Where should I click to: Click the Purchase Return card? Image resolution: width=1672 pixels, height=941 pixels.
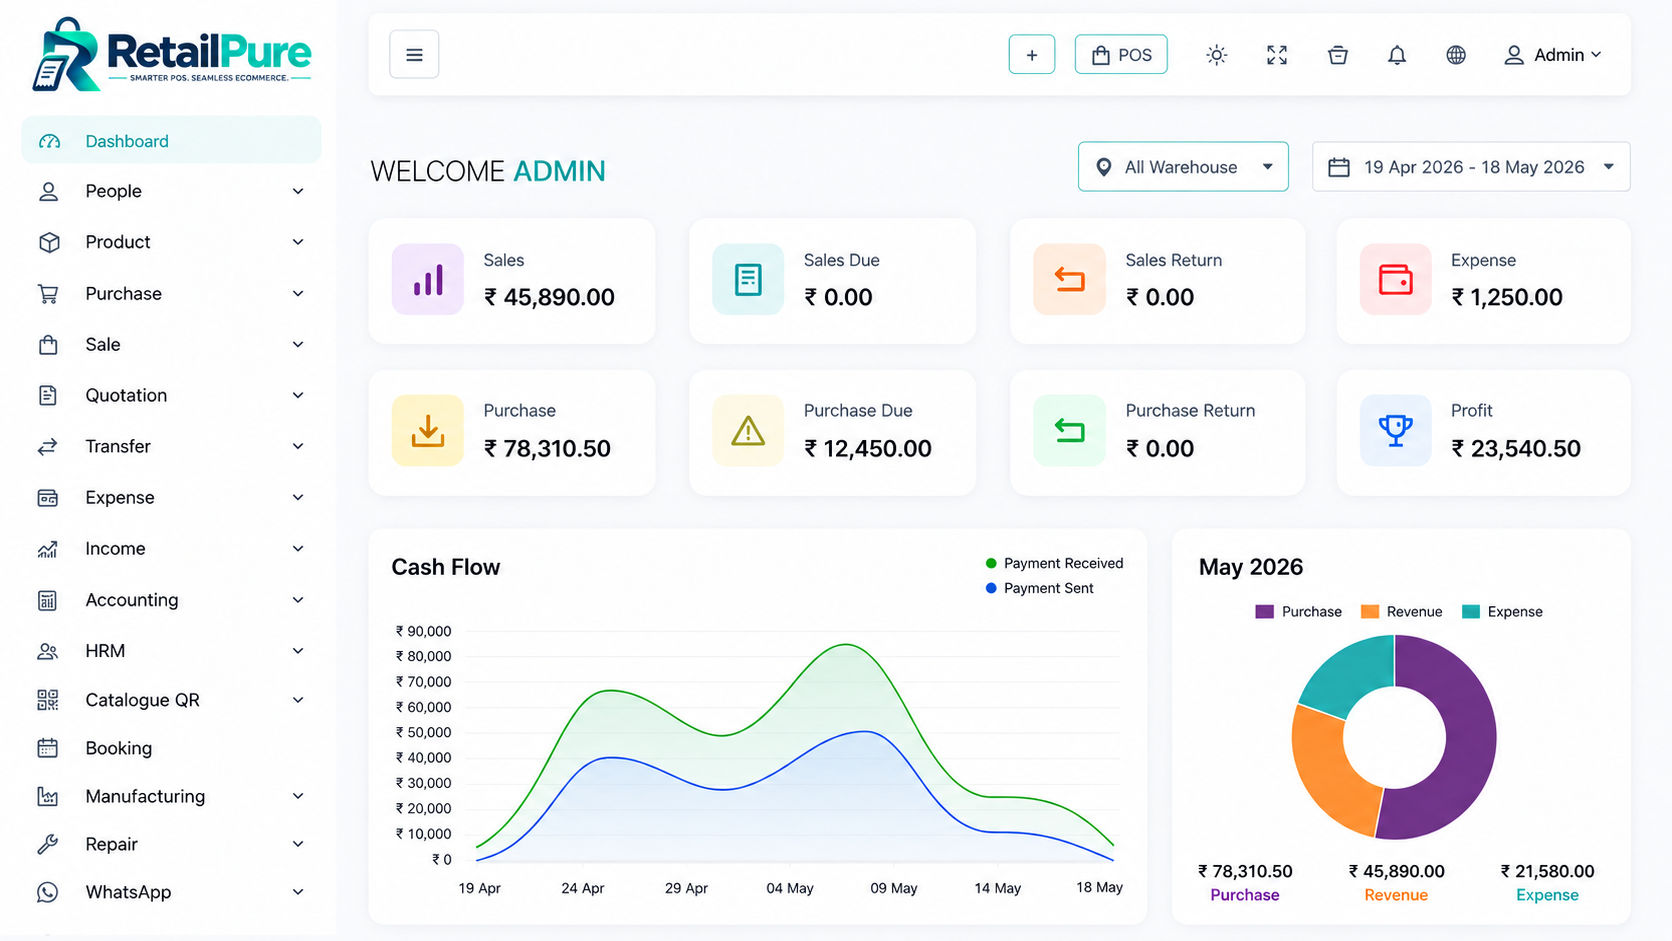click(x=1157, y=432)
